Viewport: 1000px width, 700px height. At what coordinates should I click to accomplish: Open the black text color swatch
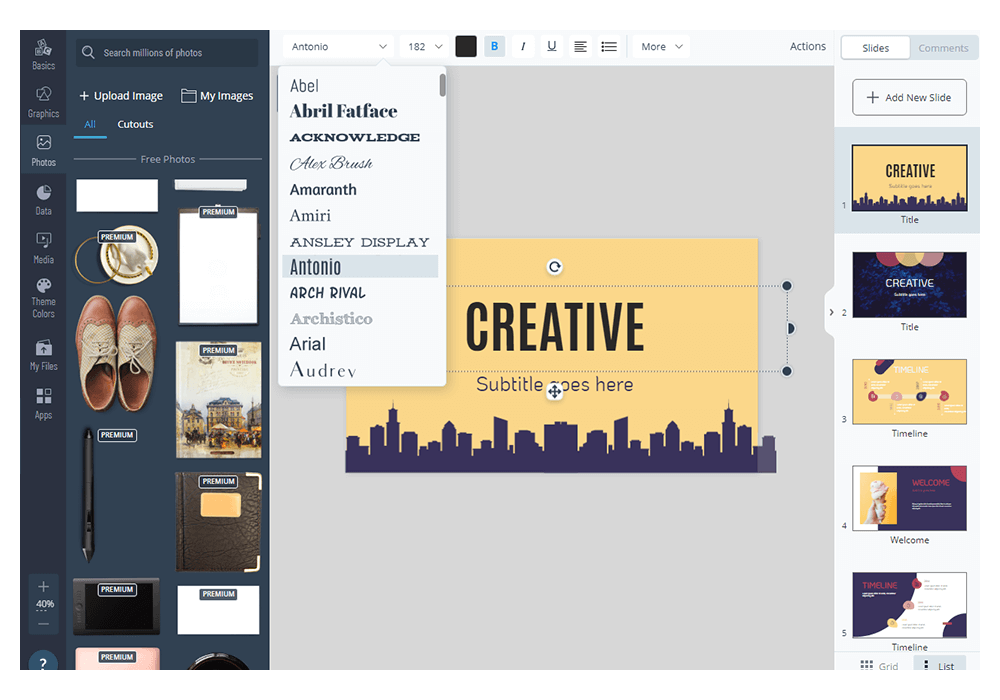tap(466, 47)
